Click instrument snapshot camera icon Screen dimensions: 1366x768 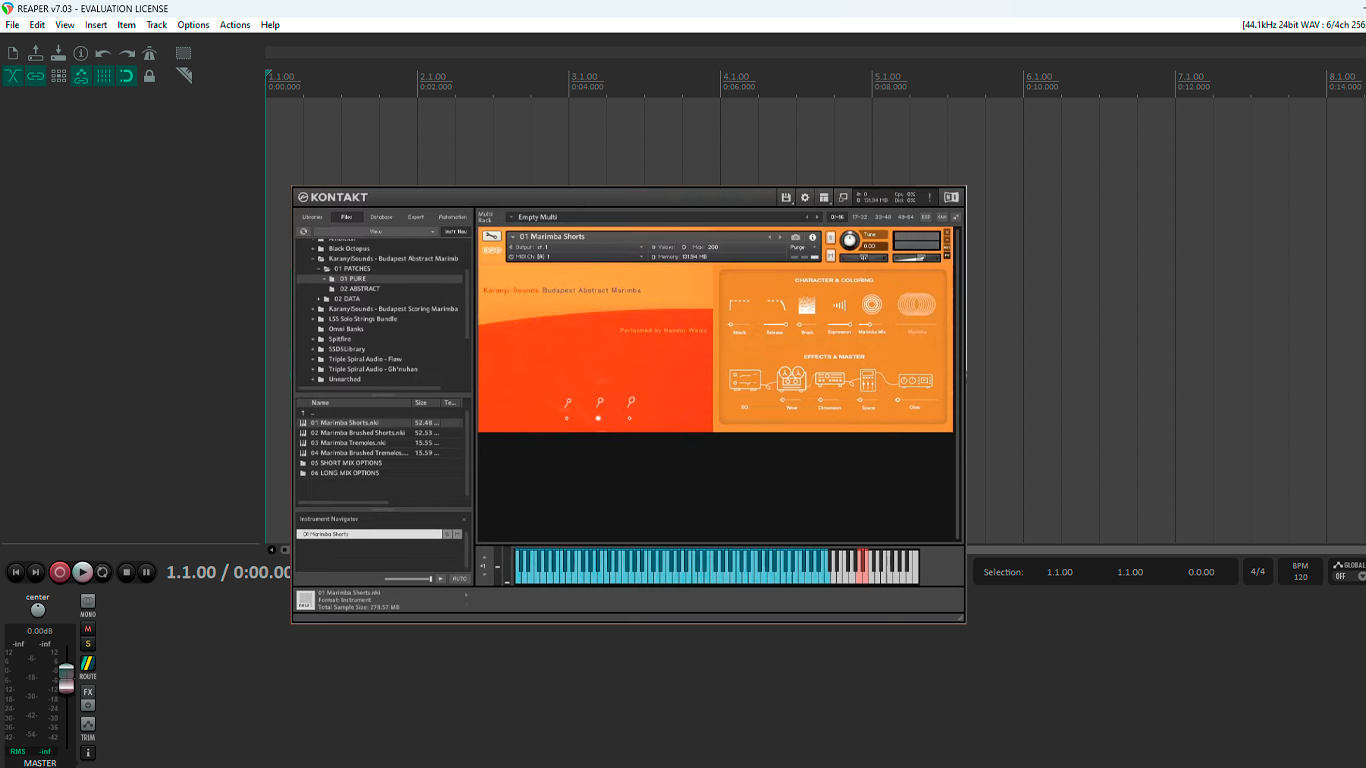click(796, 237)
